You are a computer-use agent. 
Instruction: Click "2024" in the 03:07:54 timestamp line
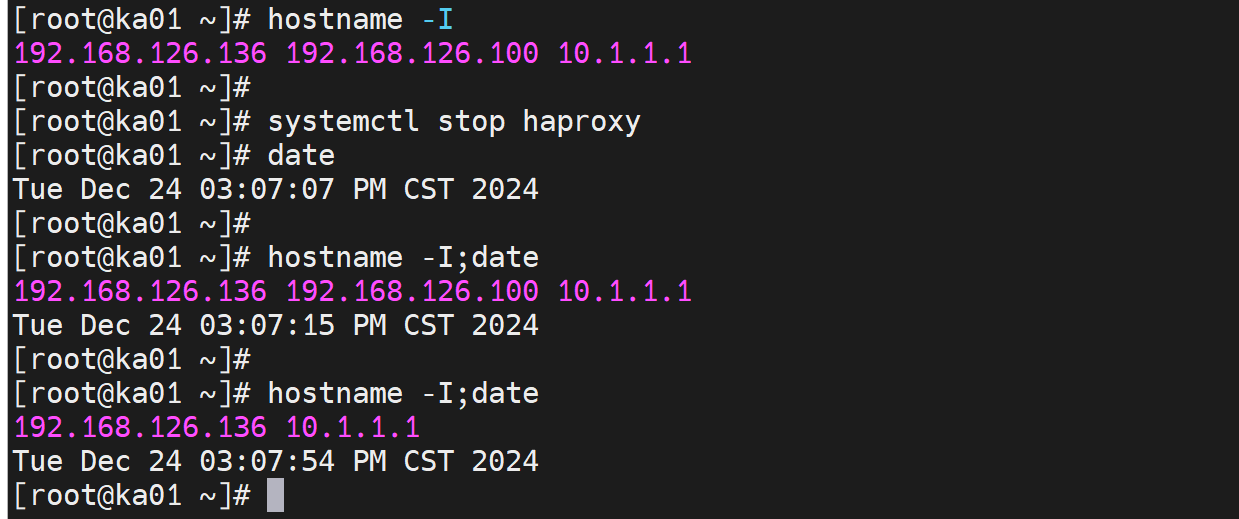505,461
